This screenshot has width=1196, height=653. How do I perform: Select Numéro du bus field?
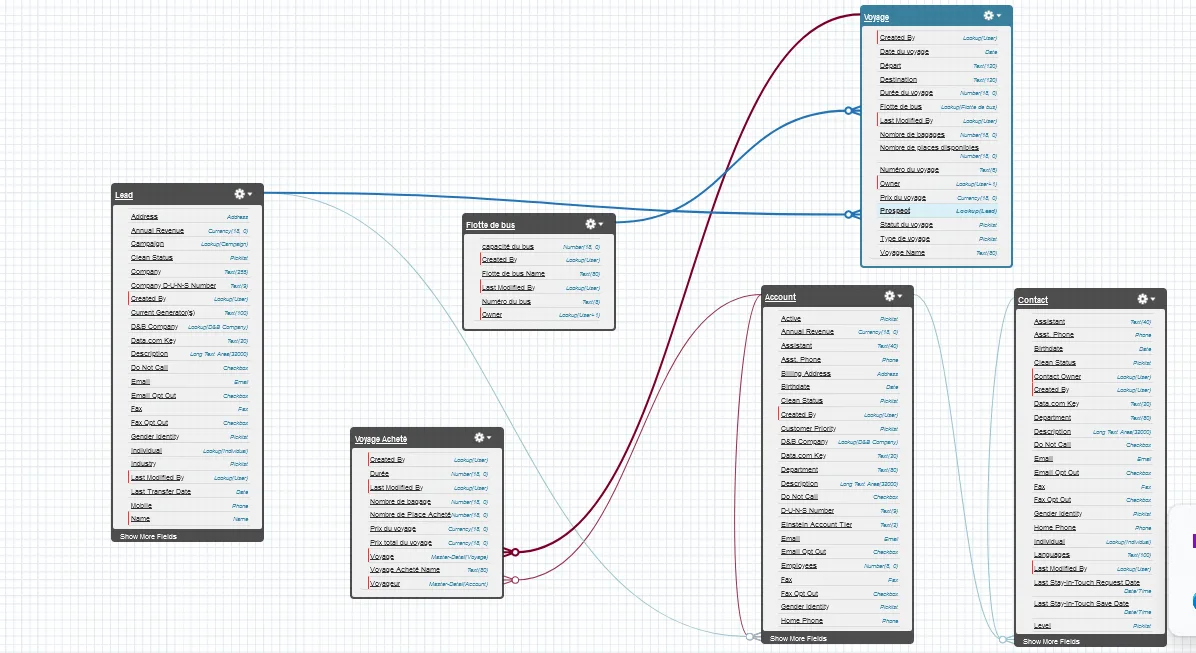click(x=540, y=301)
